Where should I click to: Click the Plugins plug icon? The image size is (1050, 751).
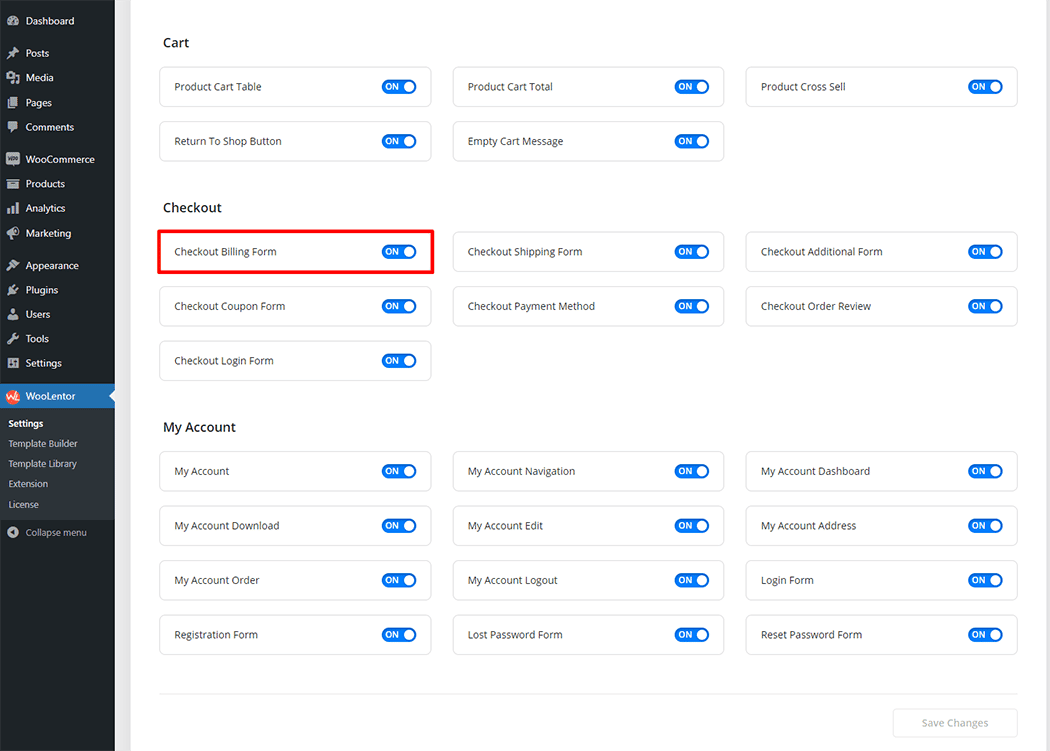point(13,290)
